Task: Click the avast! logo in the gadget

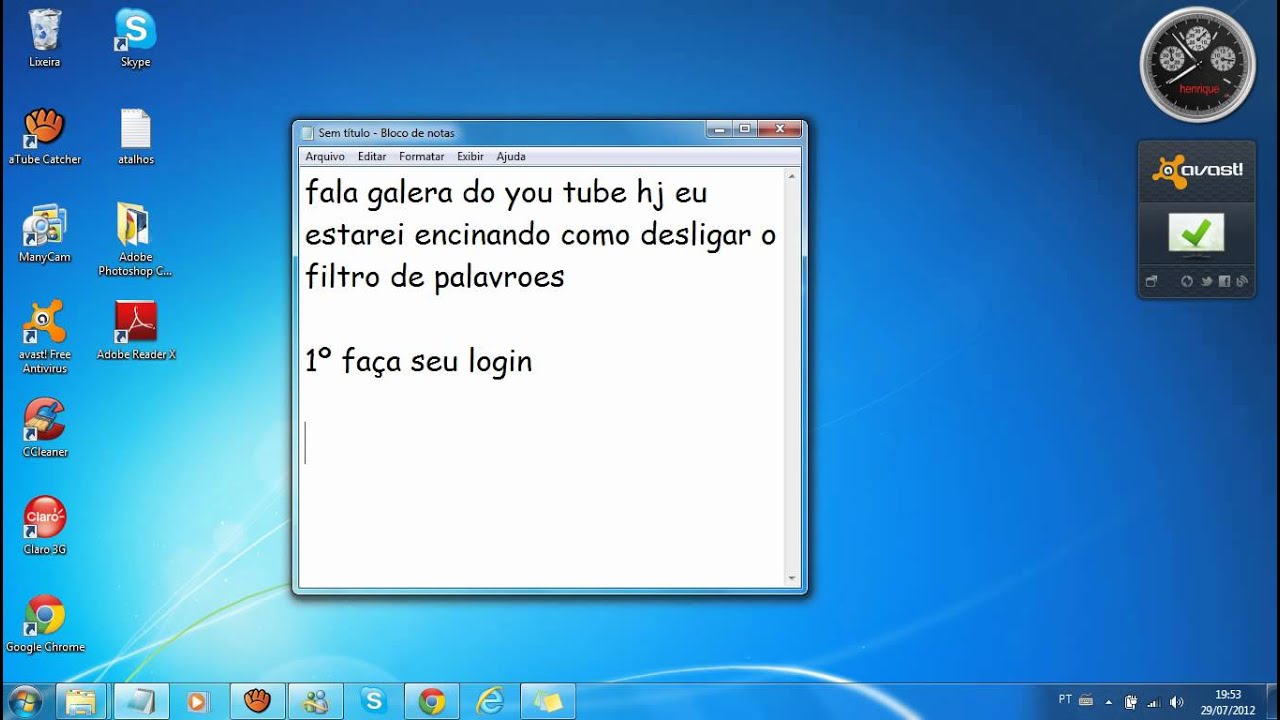Action: coord(1197,171)
